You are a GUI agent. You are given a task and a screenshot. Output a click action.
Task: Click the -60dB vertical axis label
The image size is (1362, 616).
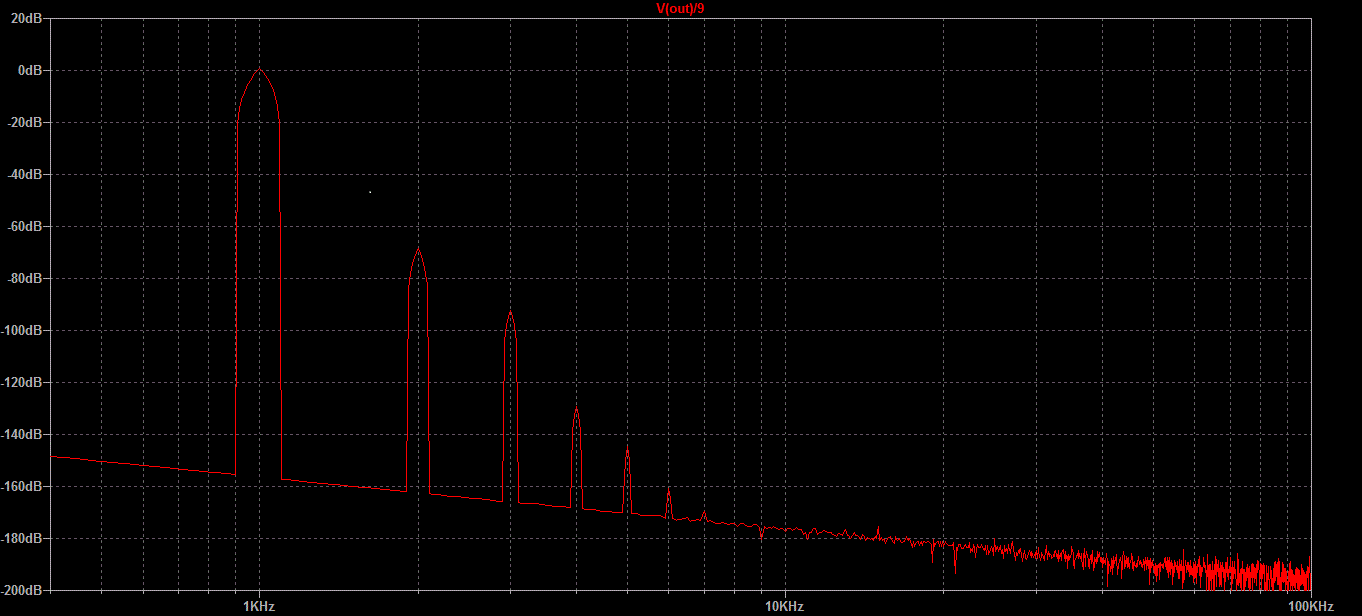pyautogui.click(x=26, y=226)
